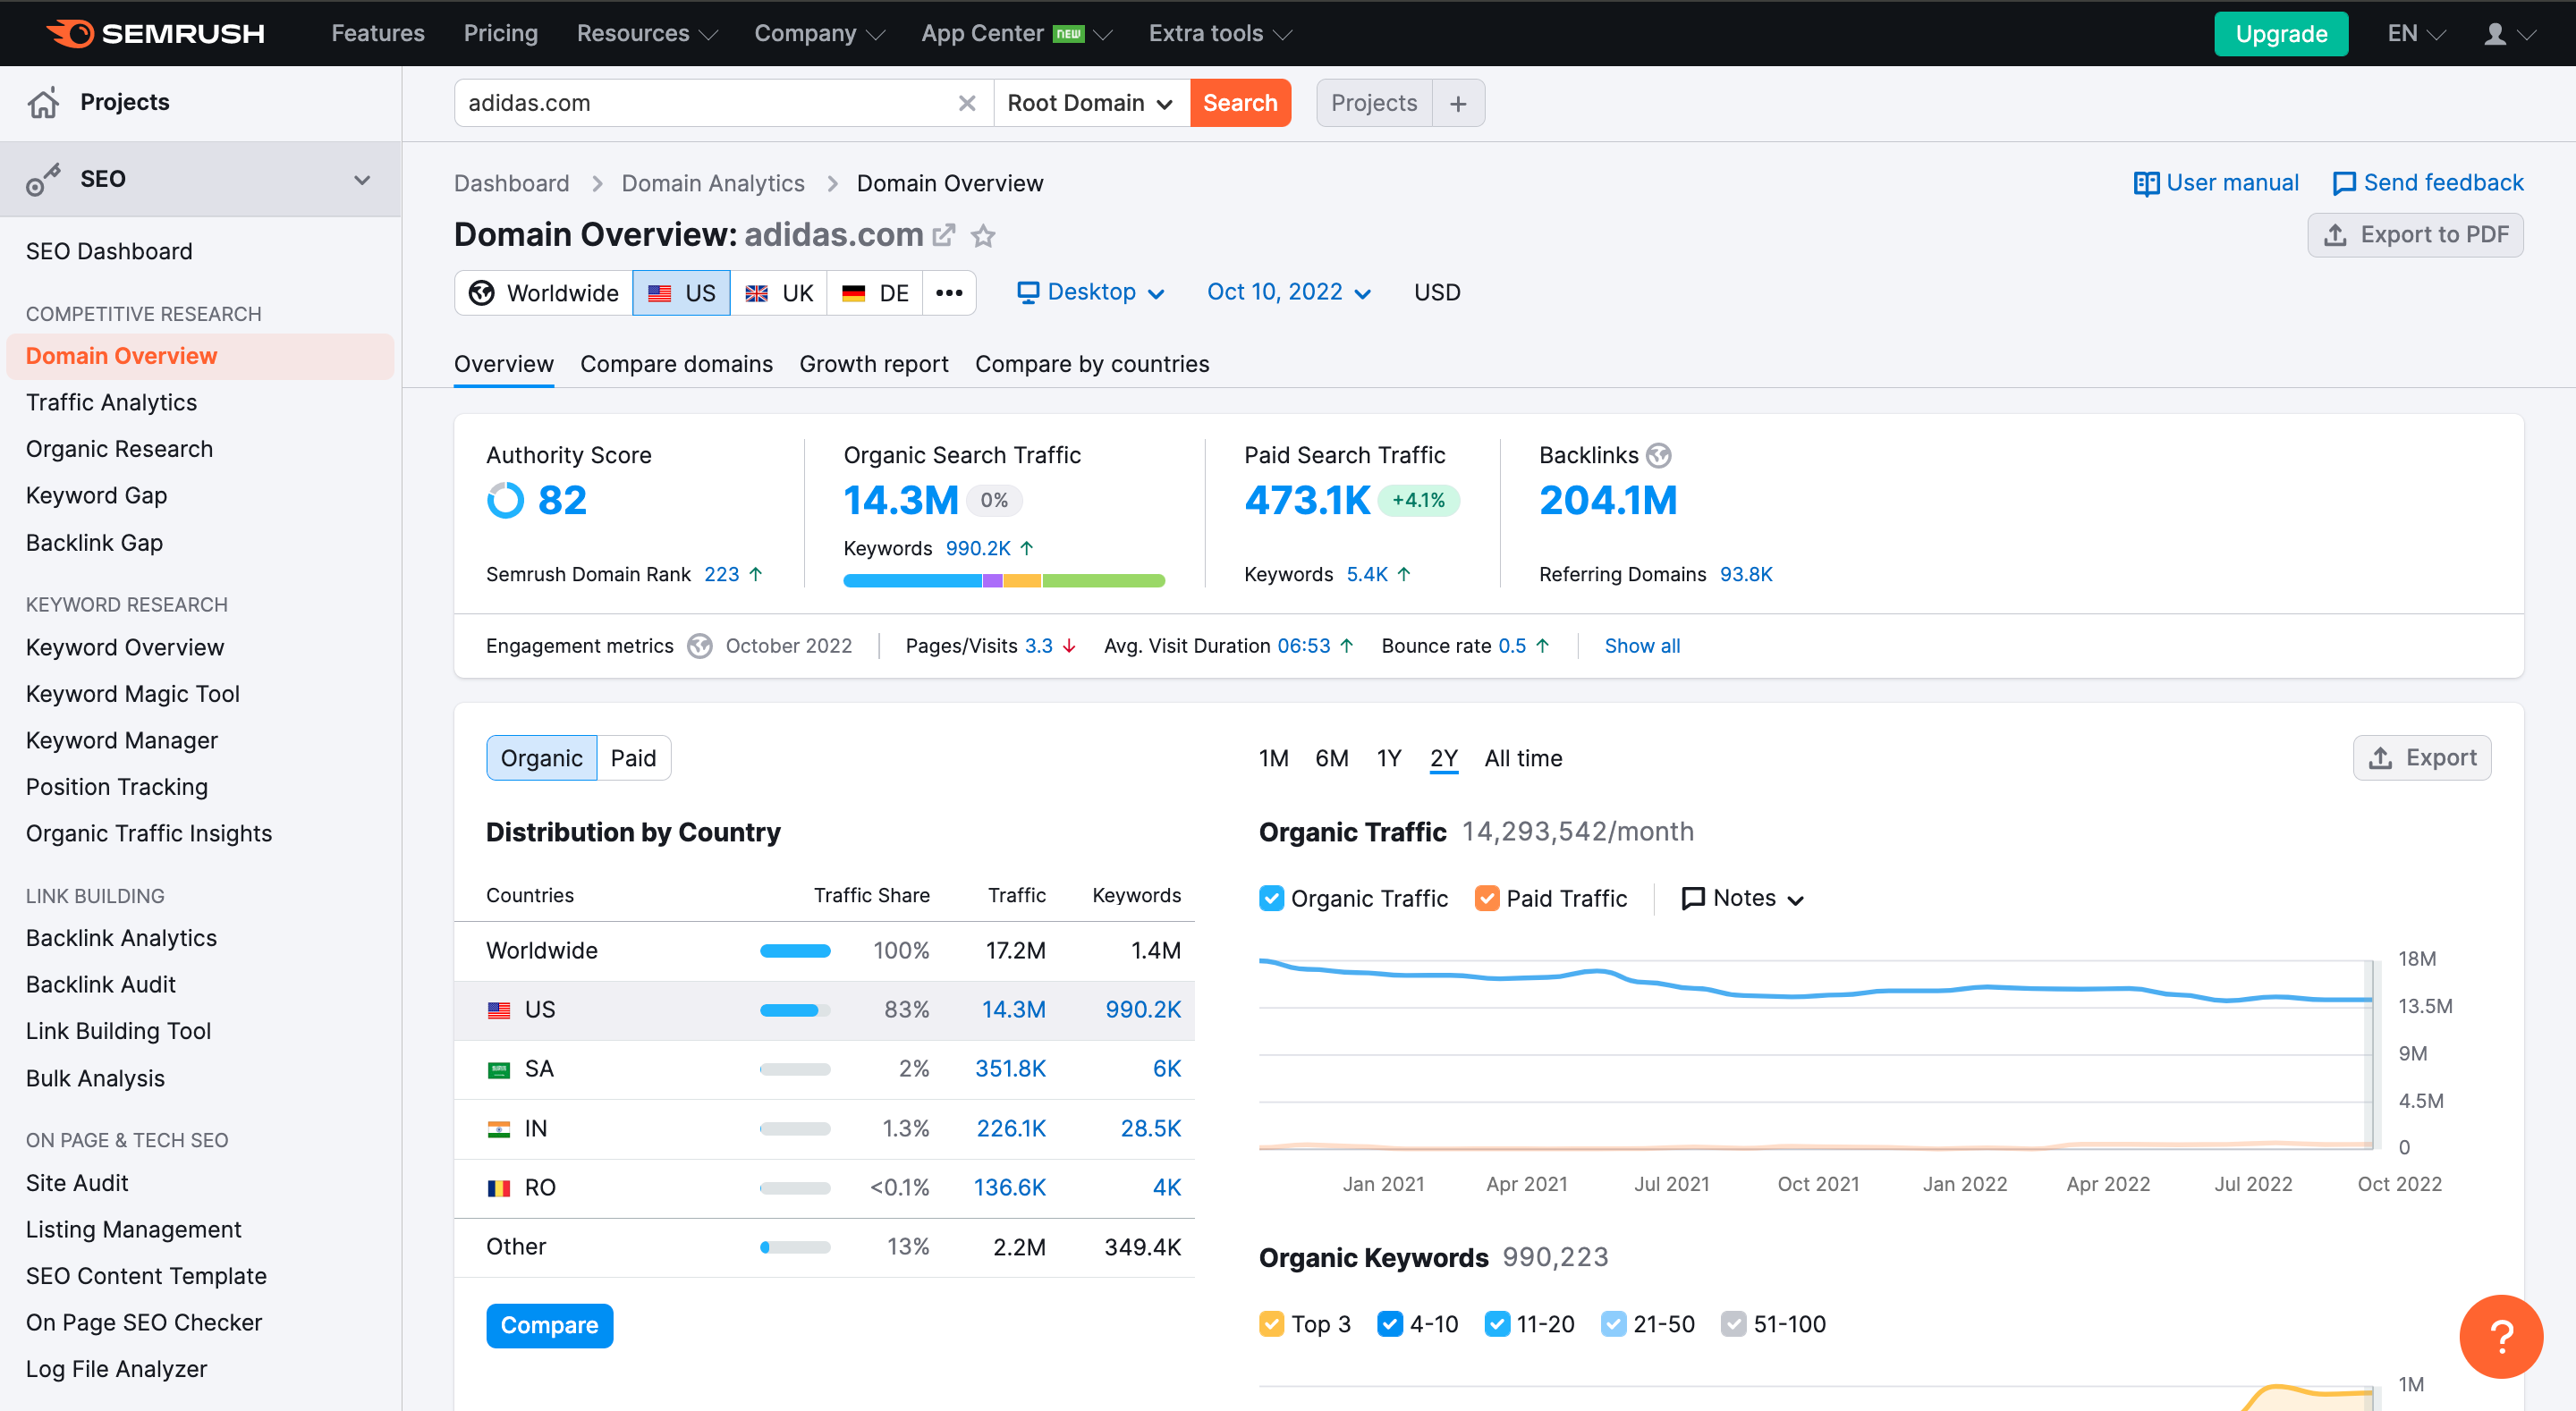This screenshot has width=2576, height=1411.
Task: Open adidas.com external link icon
Action: pyautogui.click(x=943, y=235)
